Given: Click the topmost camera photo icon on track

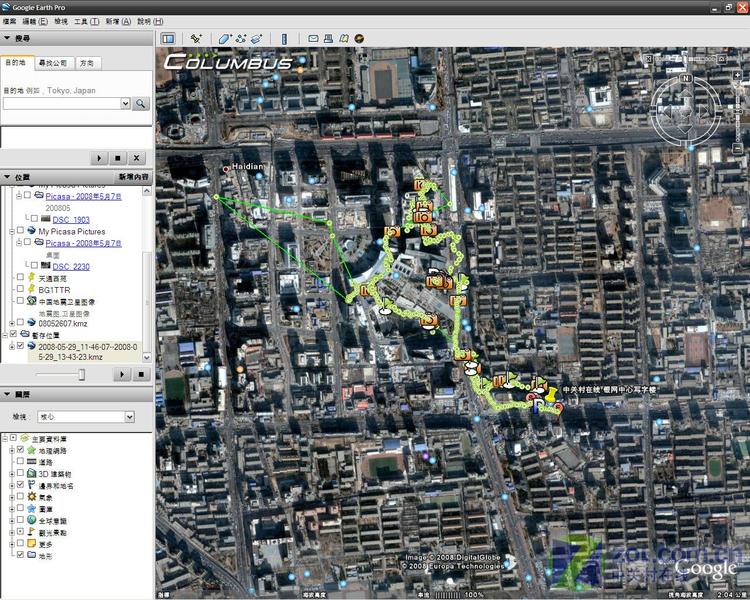Looking at the screenshot, I should [x=420, y=185].
